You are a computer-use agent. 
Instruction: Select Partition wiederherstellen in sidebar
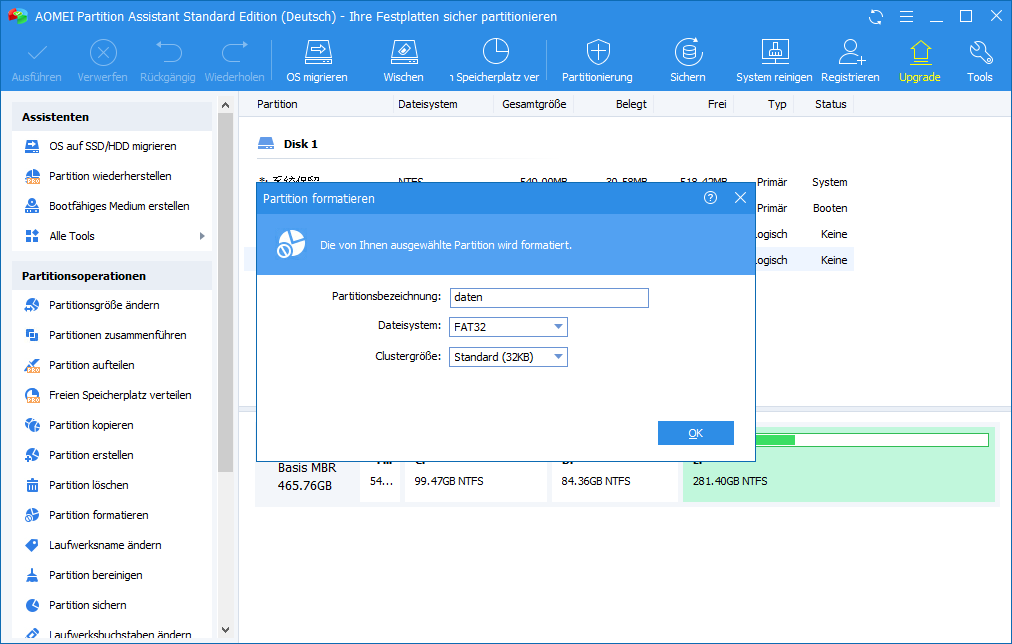click(110, 176)
